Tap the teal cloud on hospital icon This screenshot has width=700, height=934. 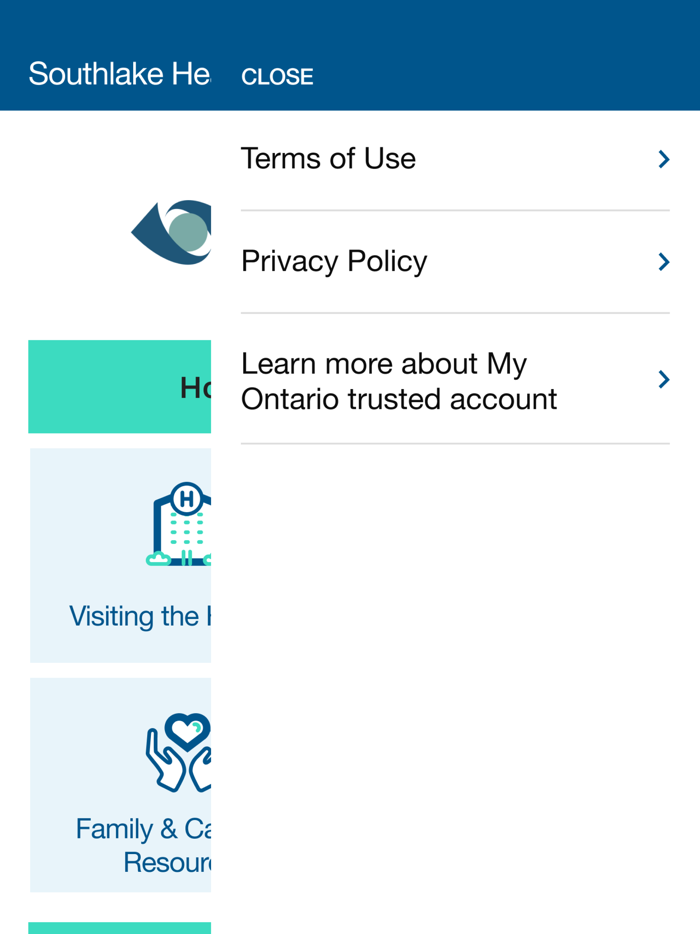(x=158, y=559)
